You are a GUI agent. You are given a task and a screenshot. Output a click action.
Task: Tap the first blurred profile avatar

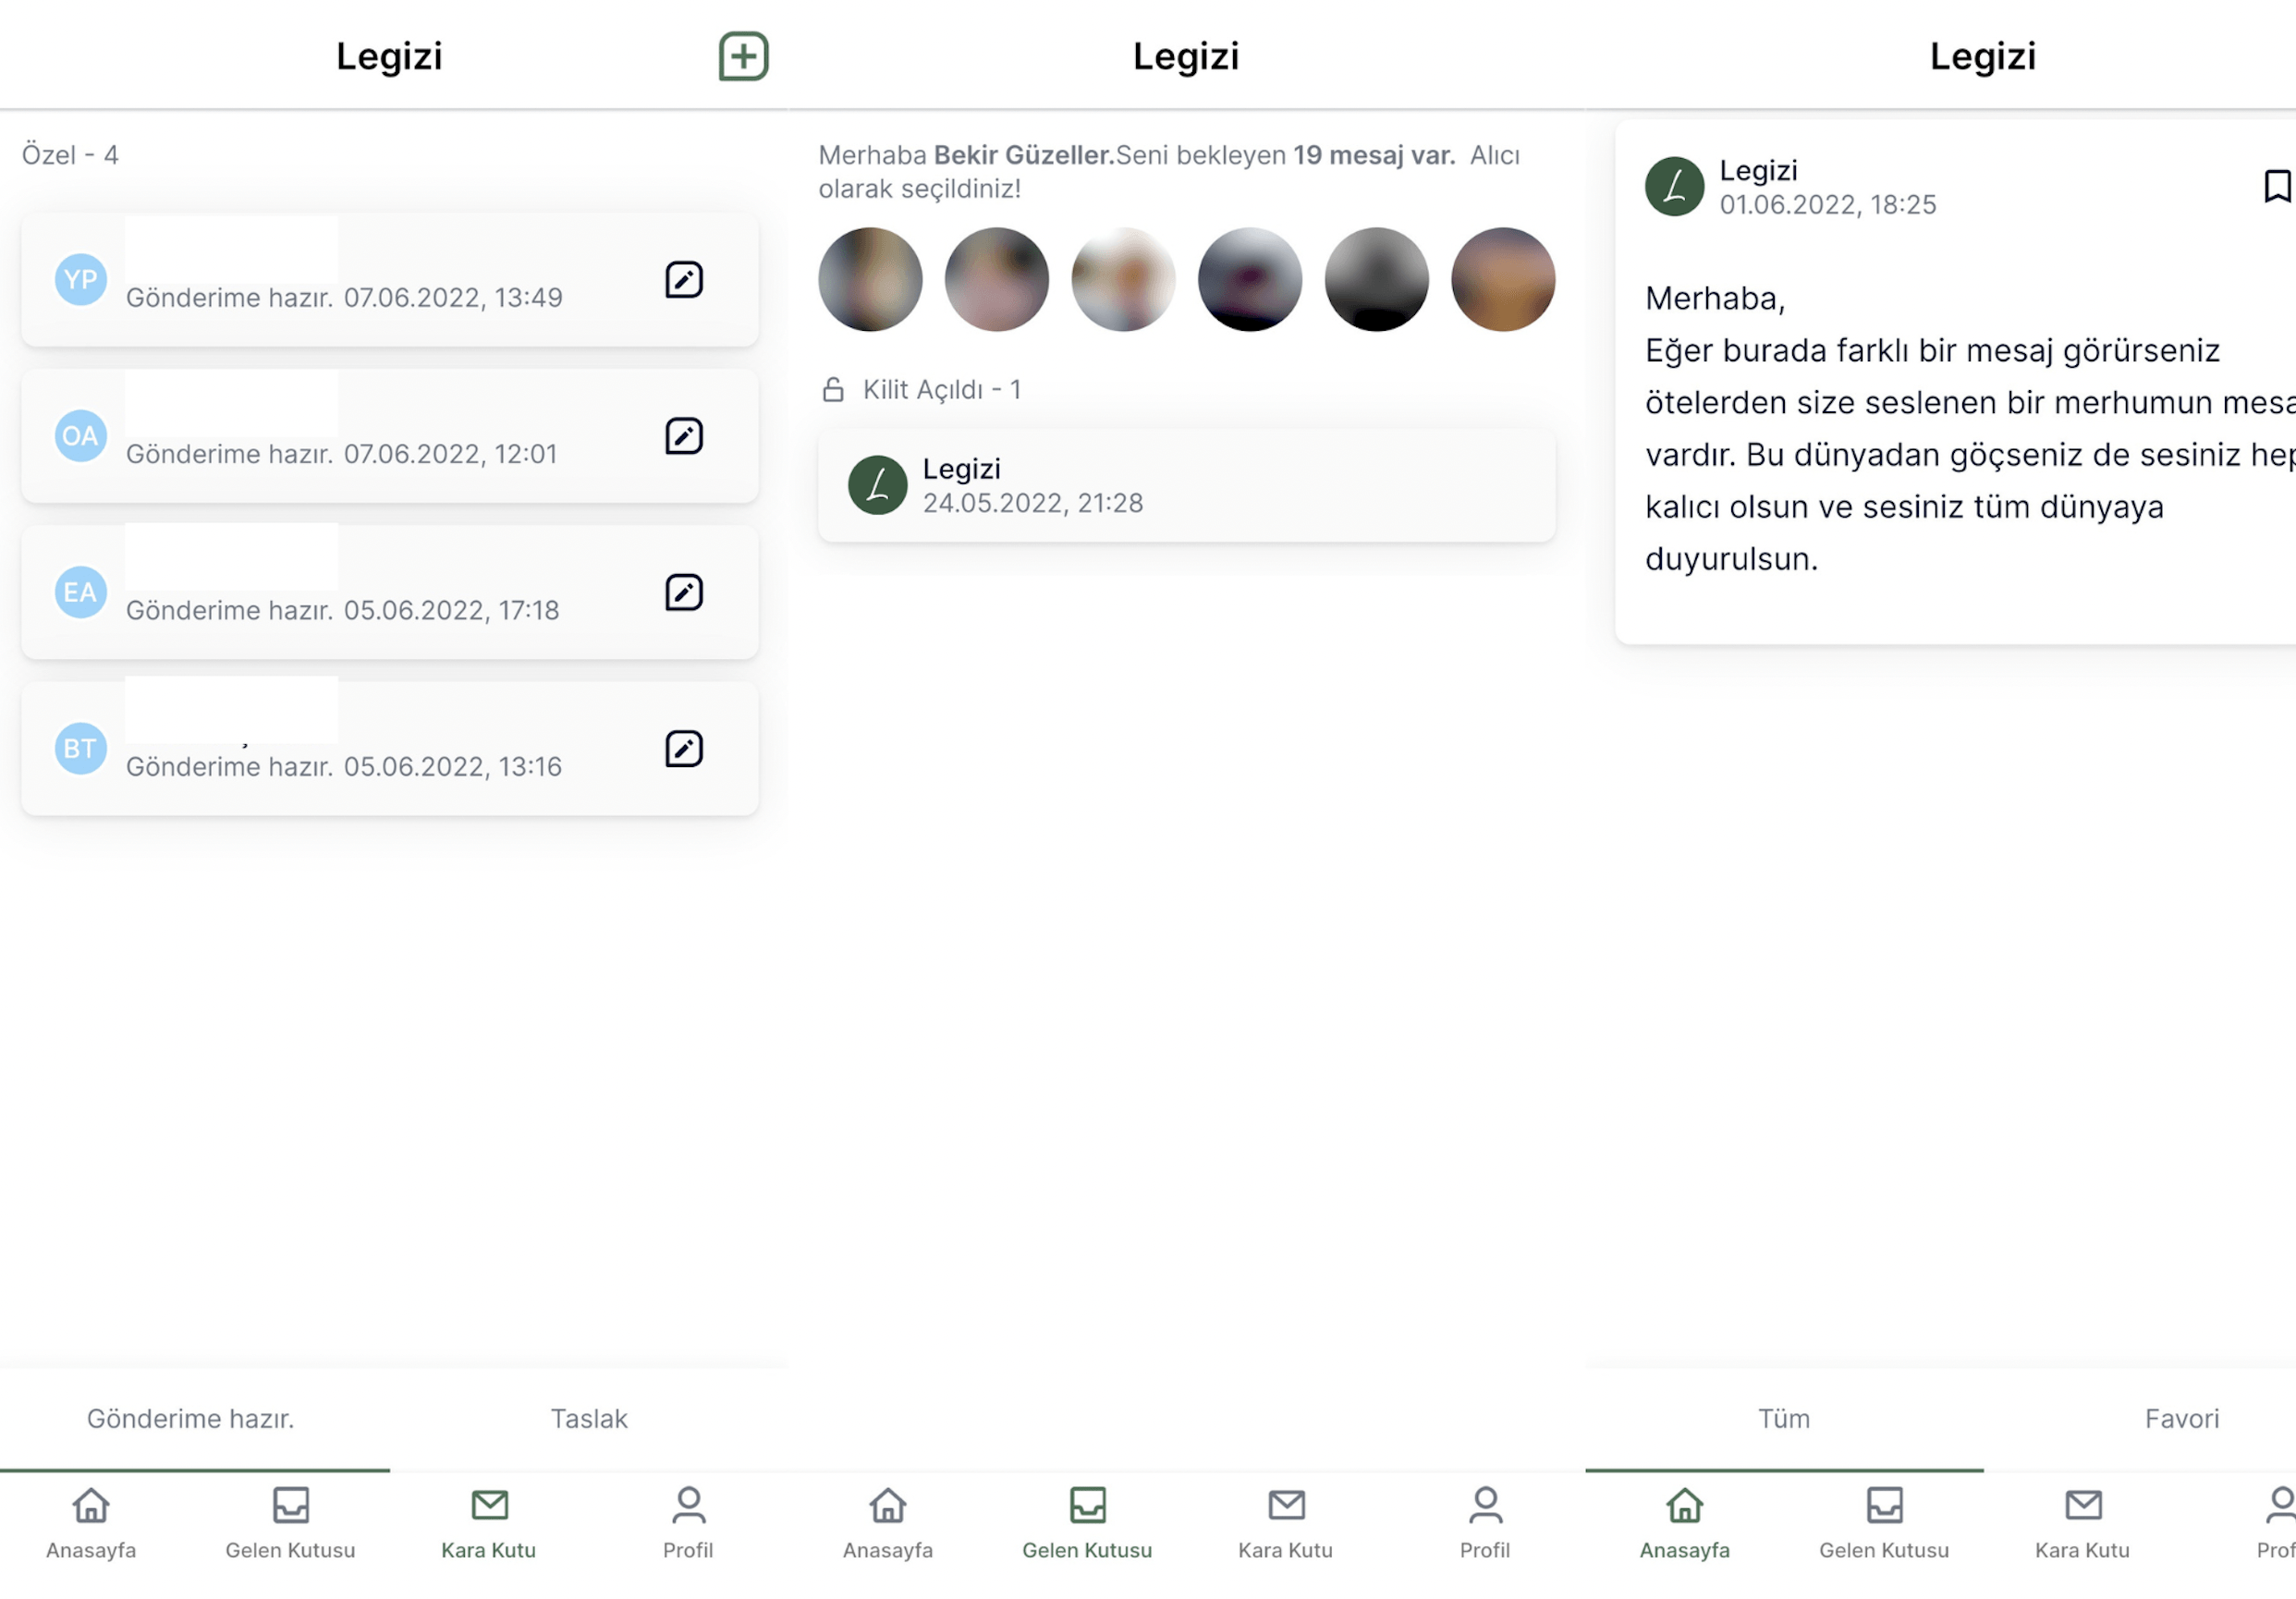click(x=870, y=279)
